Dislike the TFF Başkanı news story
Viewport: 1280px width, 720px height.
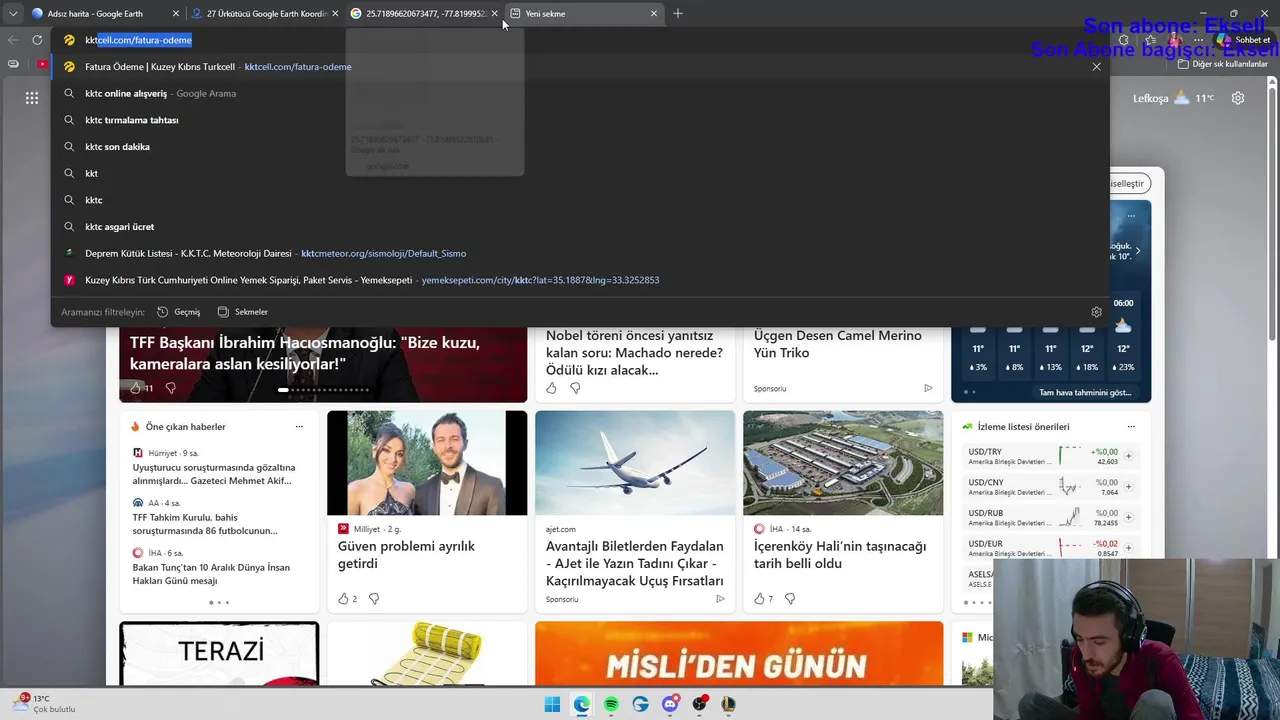pyautogui.click(x=170, y=388)
